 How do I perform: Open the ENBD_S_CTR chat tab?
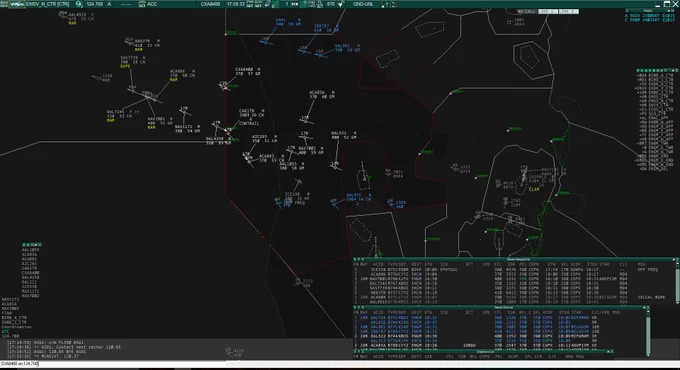tap(14, 322)
